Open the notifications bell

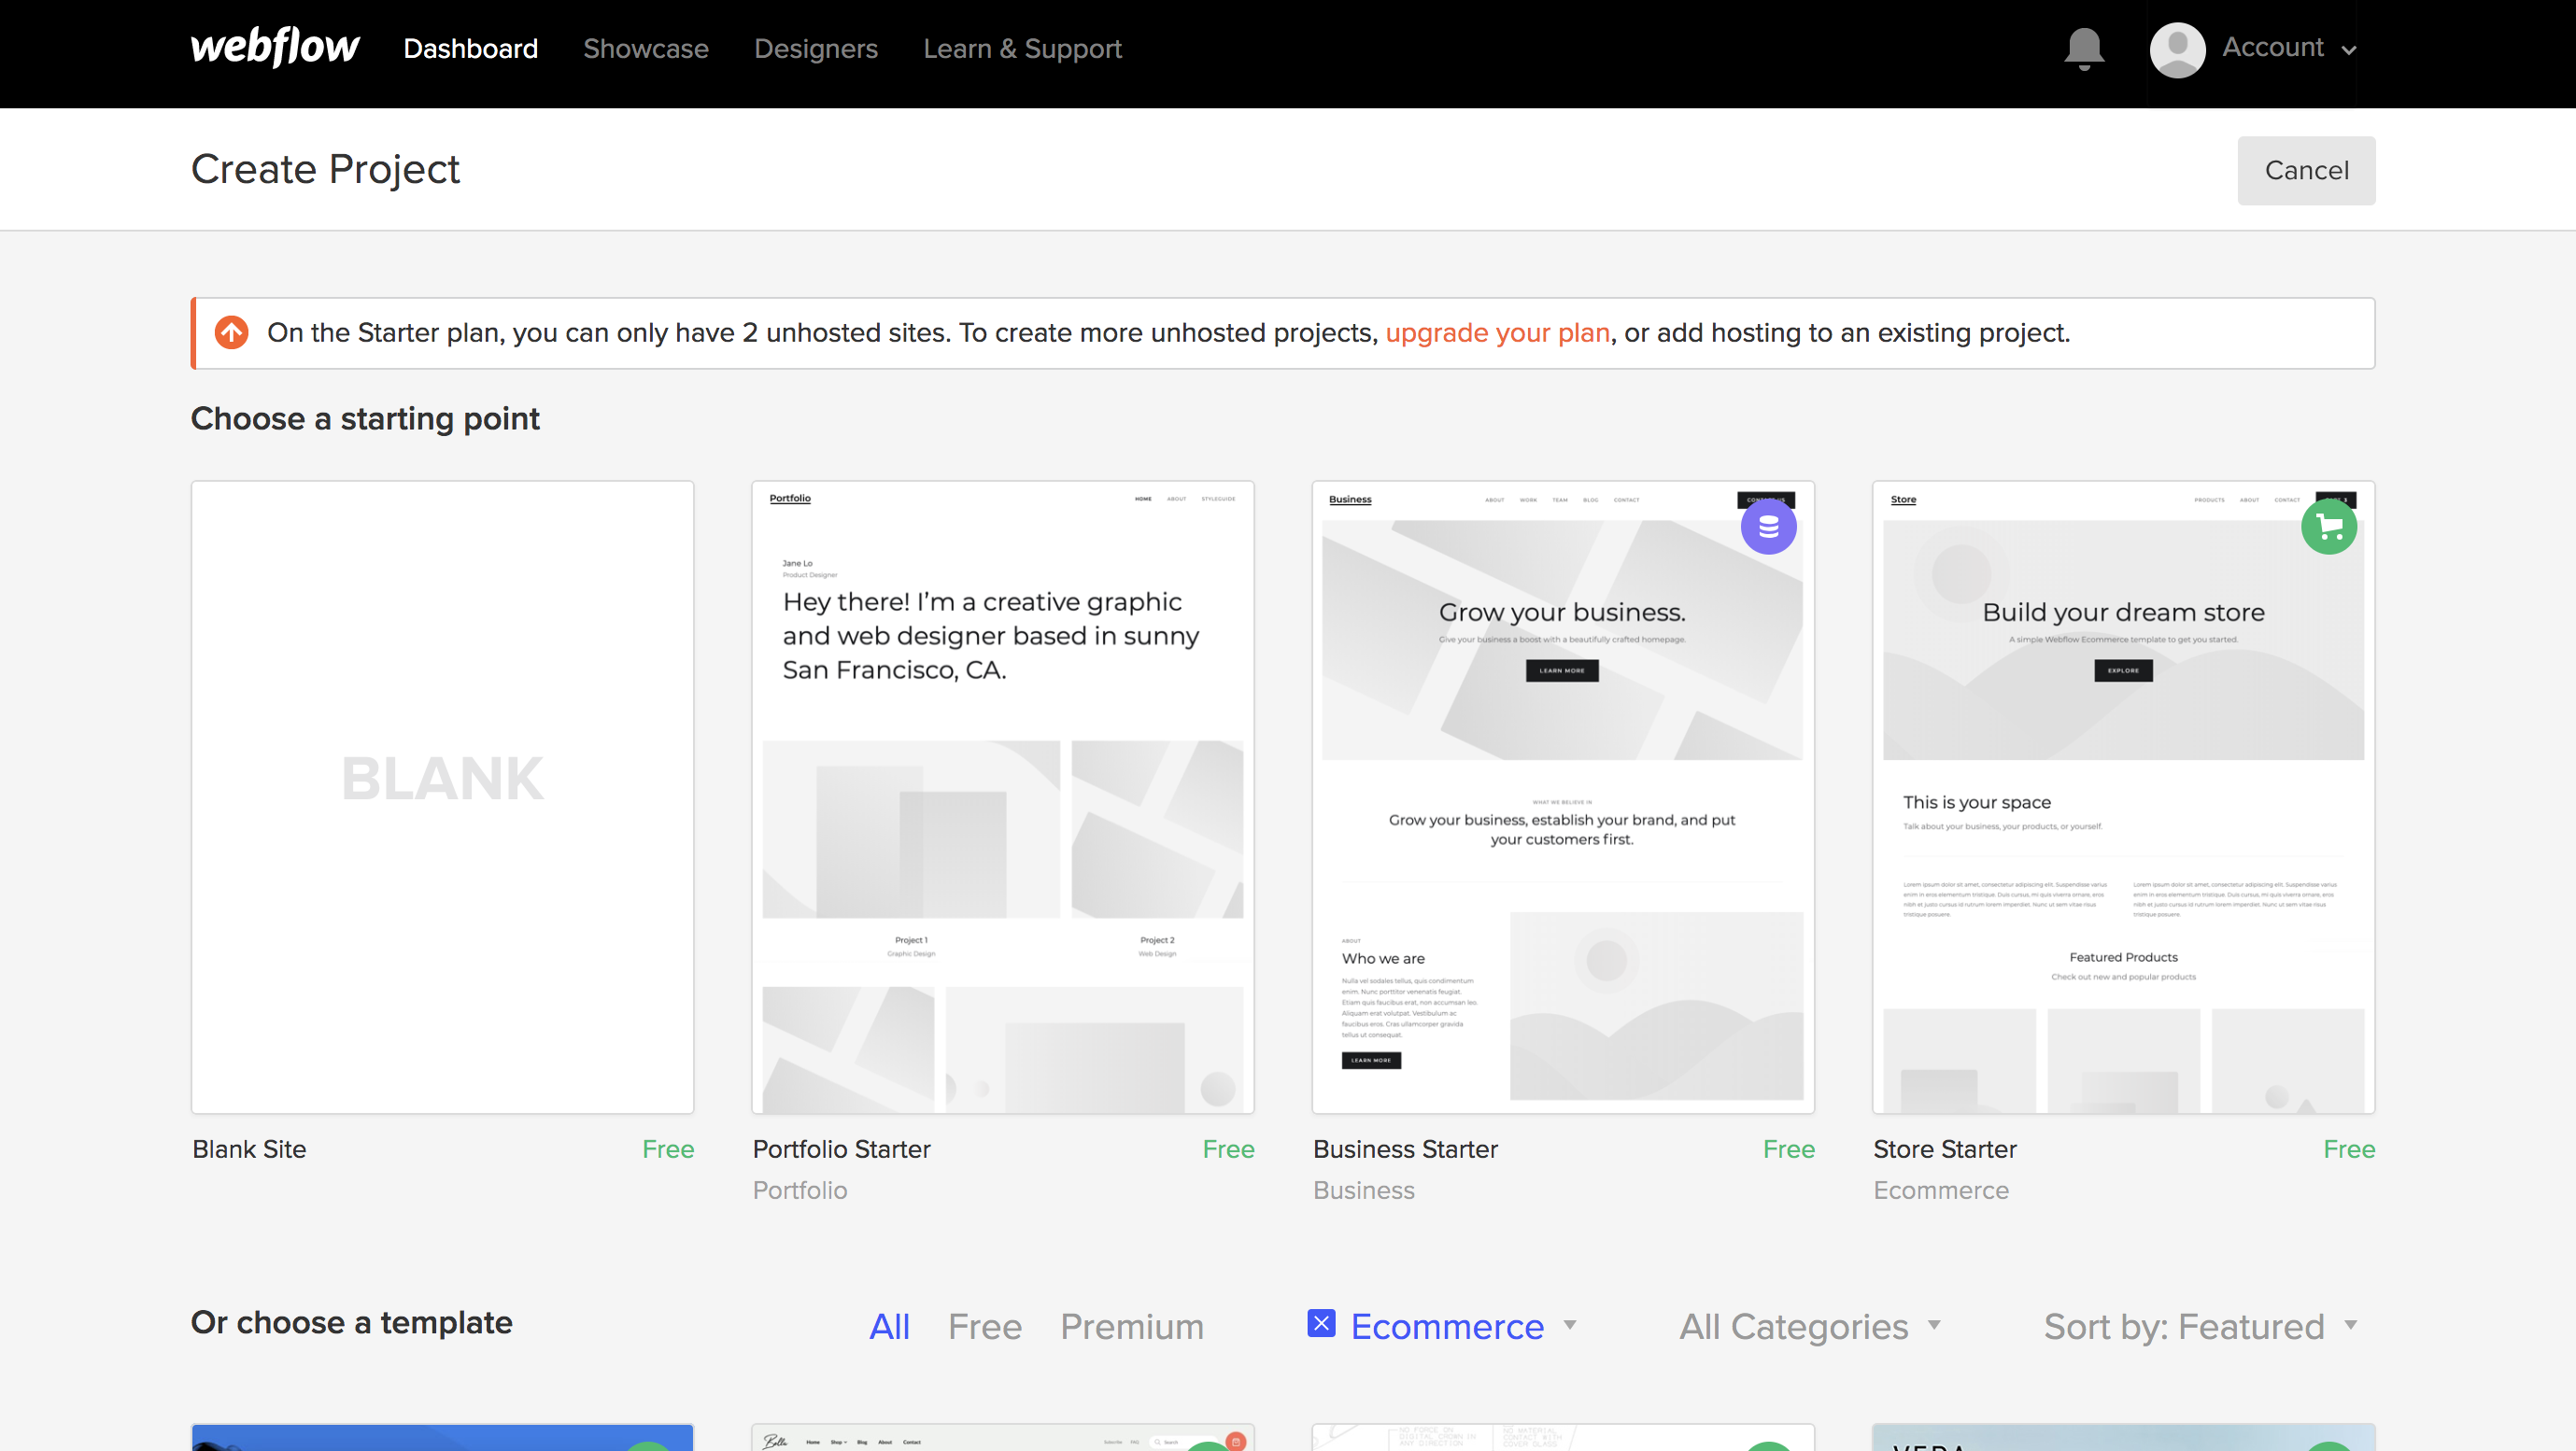pyautogui.click(x=2083, y=47)
